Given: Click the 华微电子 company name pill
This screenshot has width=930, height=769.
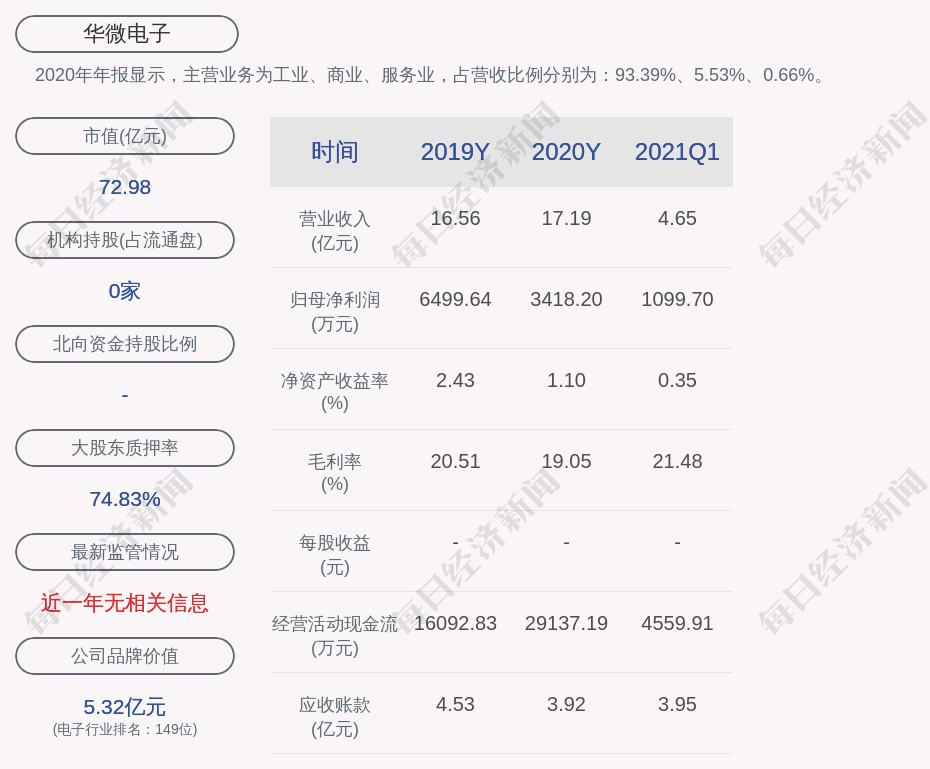Looking at the screenshot, I should 127,34.
